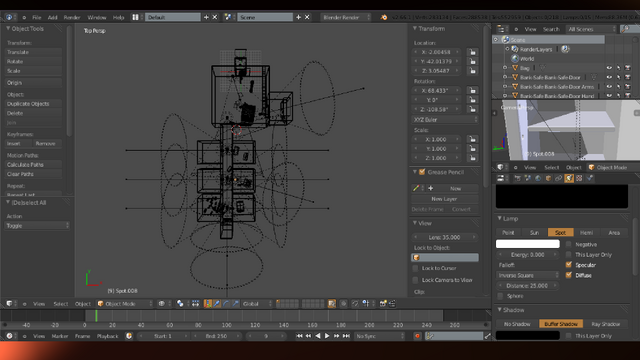Click the Translate button
Screen dimensions: 640x360
coord(33,52)
